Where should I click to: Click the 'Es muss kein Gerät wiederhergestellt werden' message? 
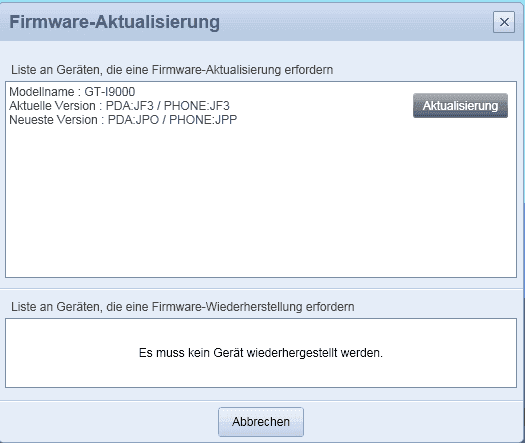[x=261, y=353]
